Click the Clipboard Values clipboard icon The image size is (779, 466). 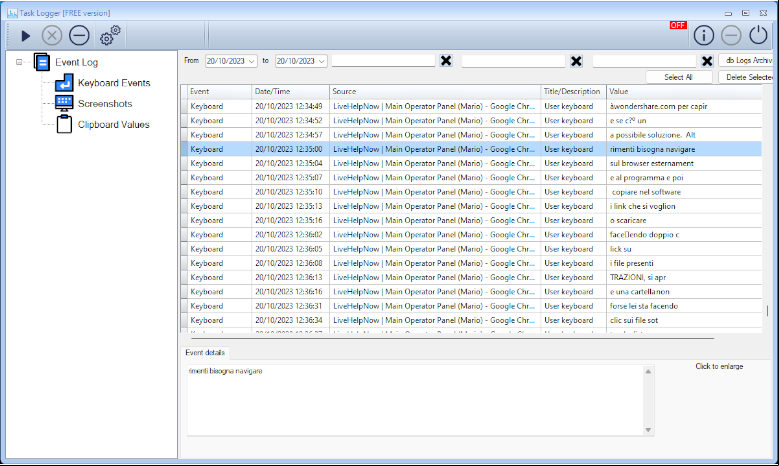pos(64,124)
